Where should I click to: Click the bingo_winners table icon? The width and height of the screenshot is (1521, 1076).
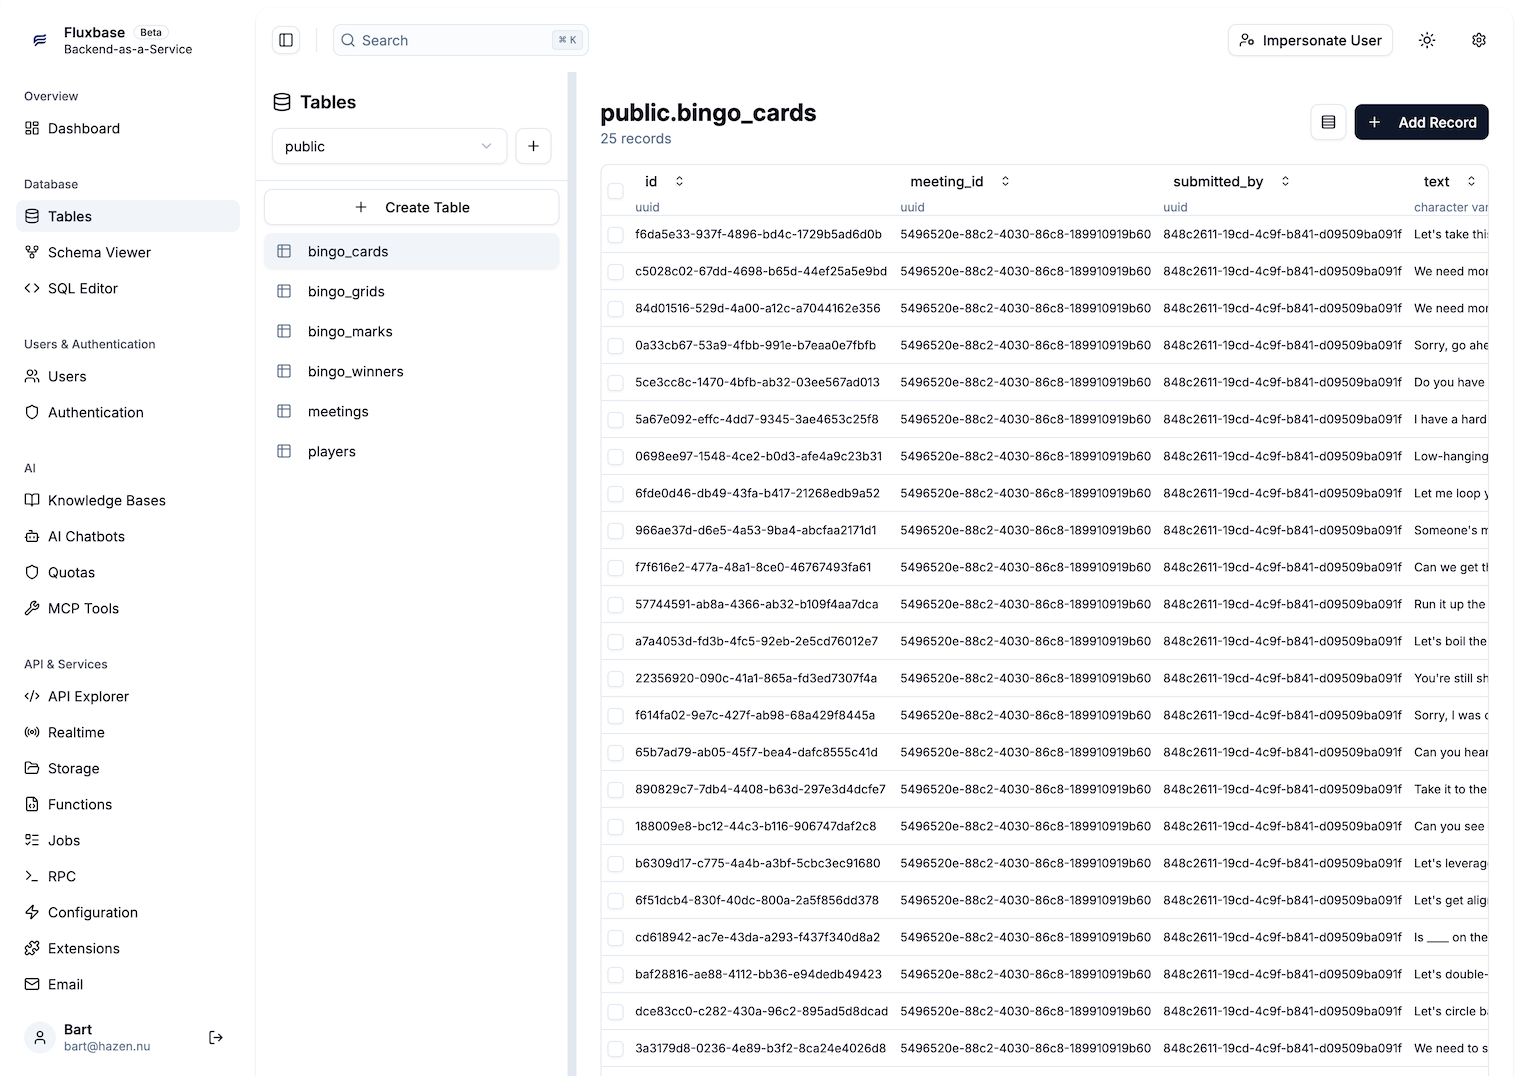284,371
